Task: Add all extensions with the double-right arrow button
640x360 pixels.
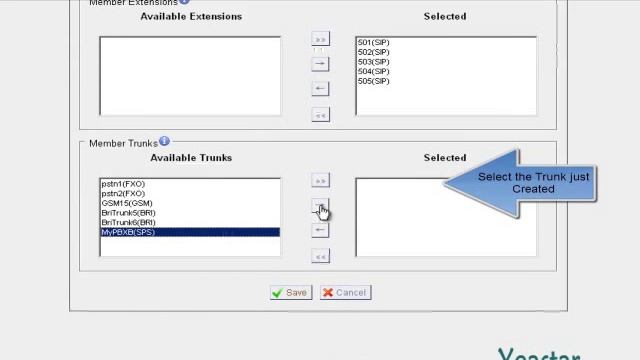Action: (320, 39)
